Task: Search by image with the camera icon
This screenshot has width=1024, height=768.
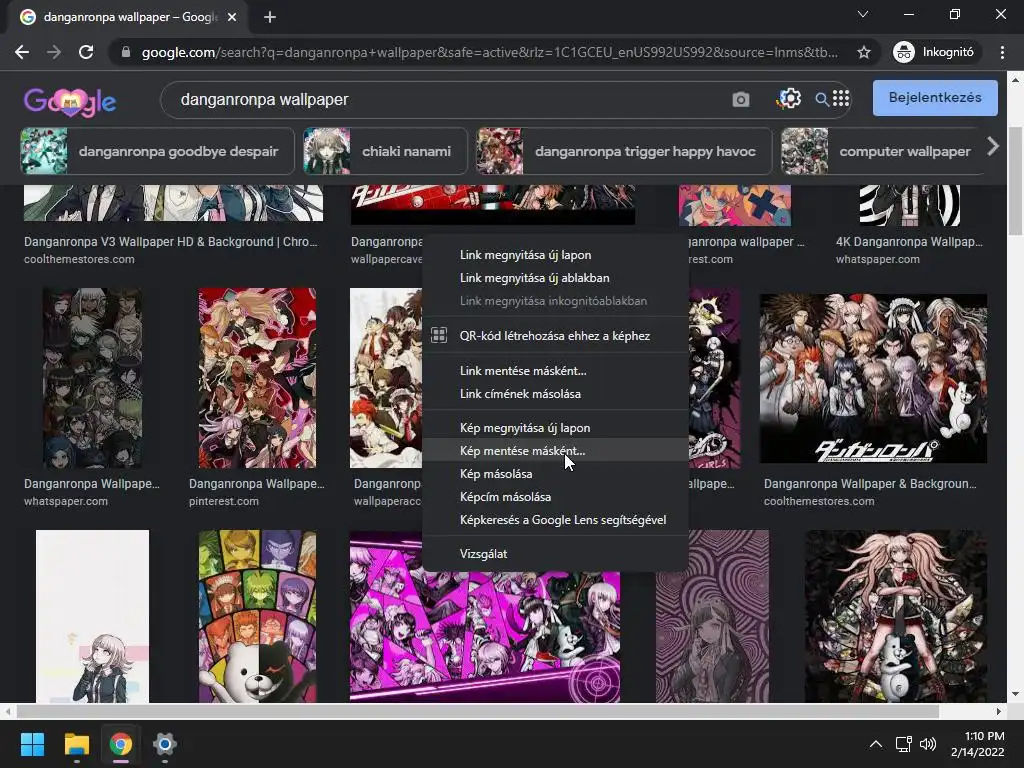Action: click(741, 99)
